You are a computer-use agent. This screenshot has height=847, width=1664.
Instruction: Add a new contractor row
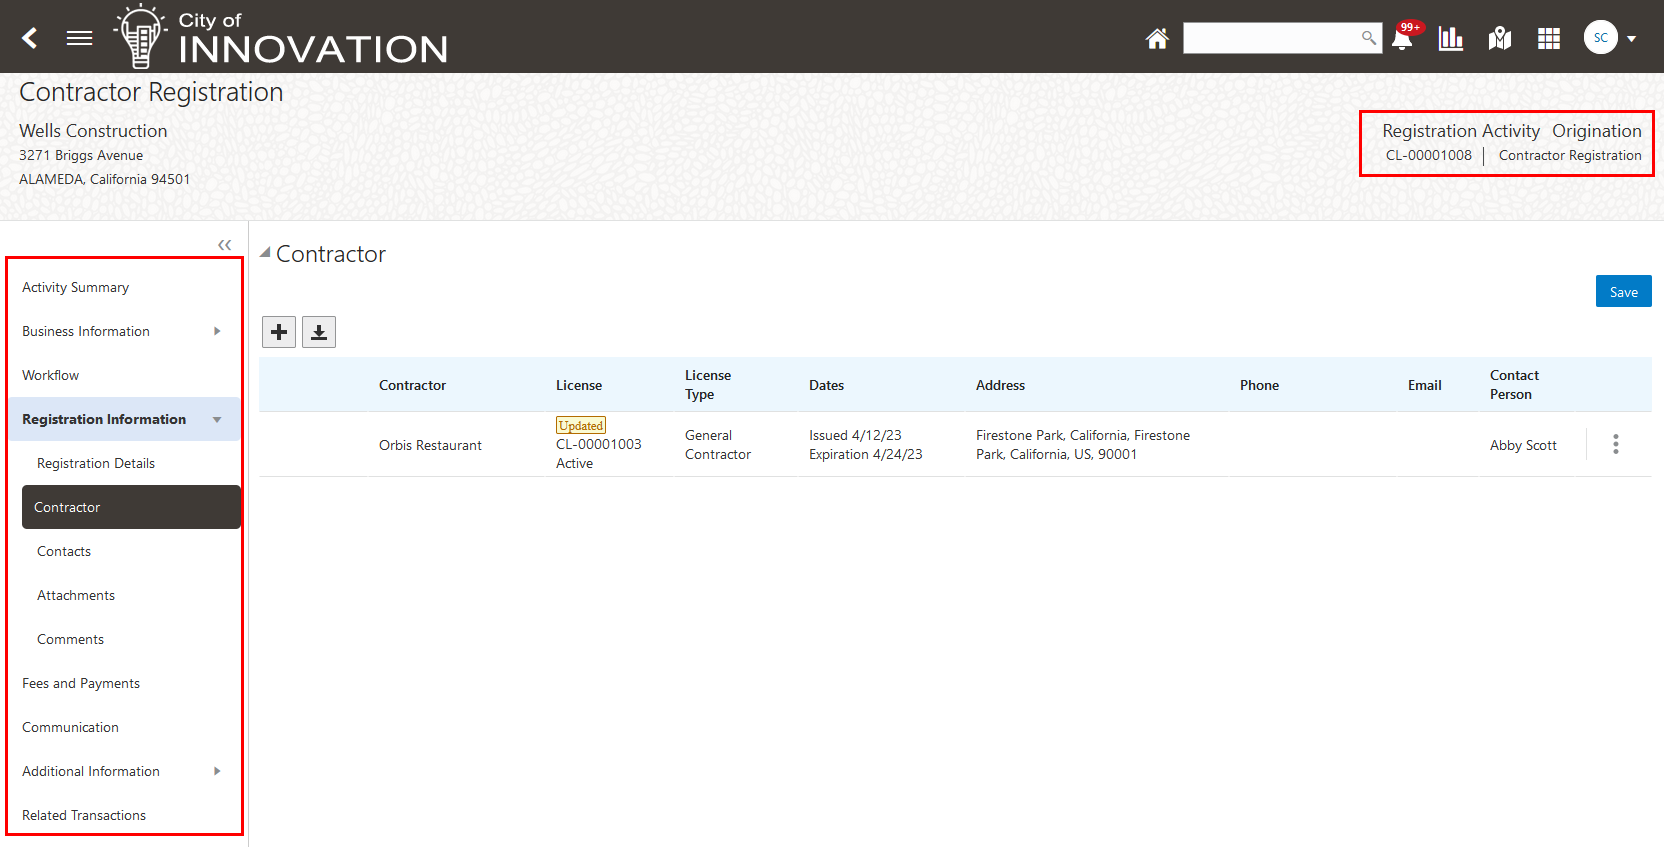(279, 332)
